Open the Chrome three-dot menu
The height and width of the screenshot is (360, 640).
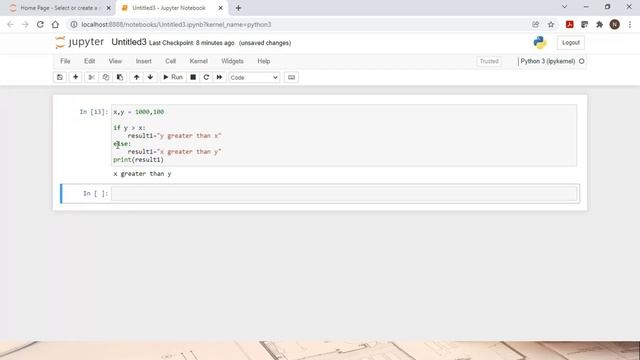click(x=630, y=25)
